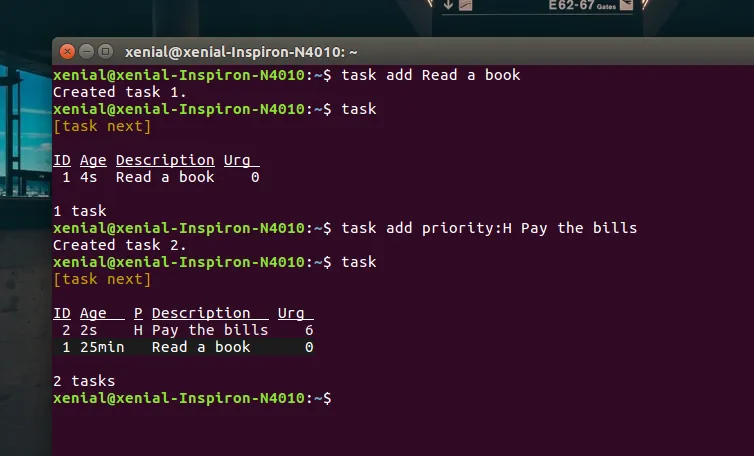Click the urgency value 6
The width and height of the screenshot is (754, 456).
click(x=309, y=330)
